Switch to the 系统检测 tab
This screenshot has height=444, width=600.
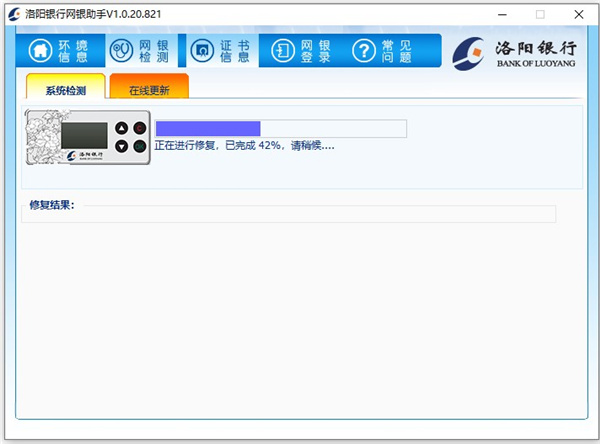click(x=65, y=86)
